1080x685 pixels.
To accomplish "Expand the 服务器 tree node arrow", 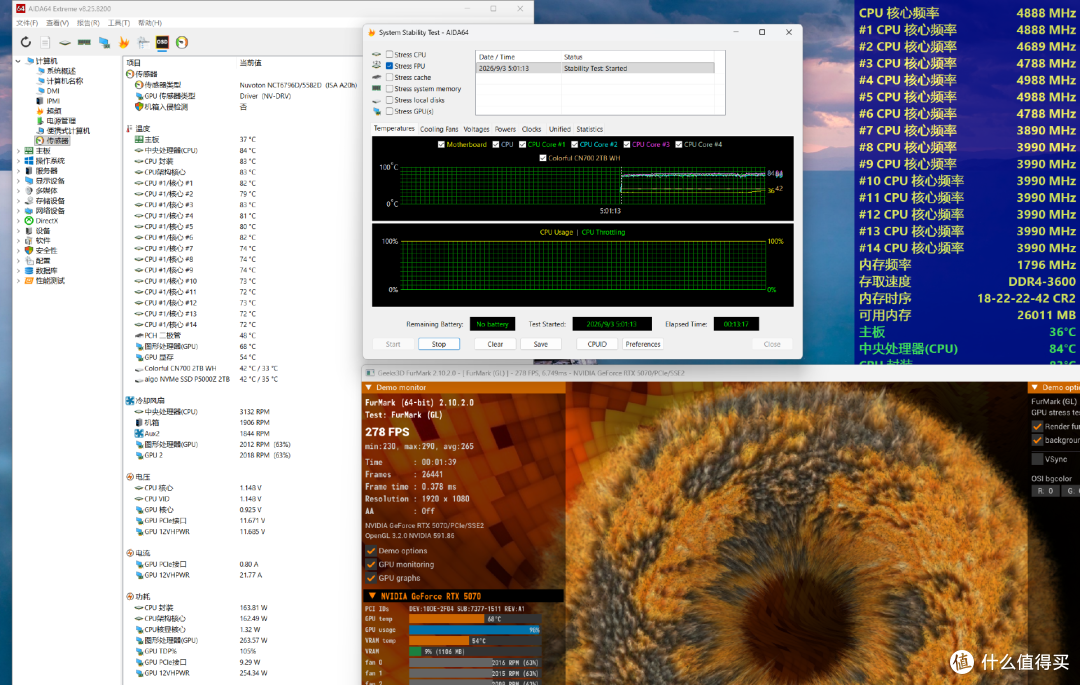I will point(18,171).
